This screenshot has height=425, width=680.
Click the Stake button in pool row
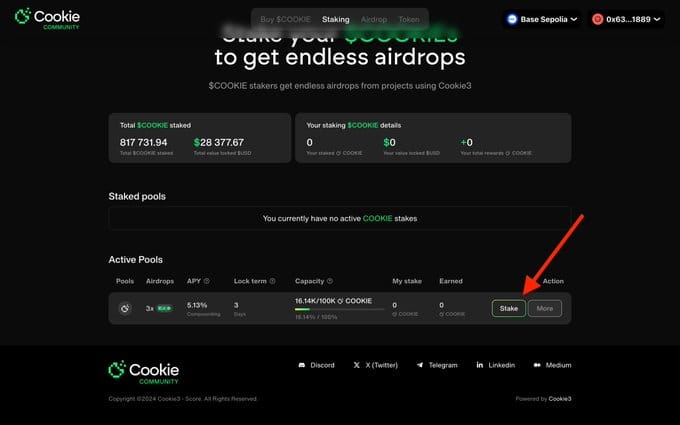pyautogui.click(x=509, y=308)
